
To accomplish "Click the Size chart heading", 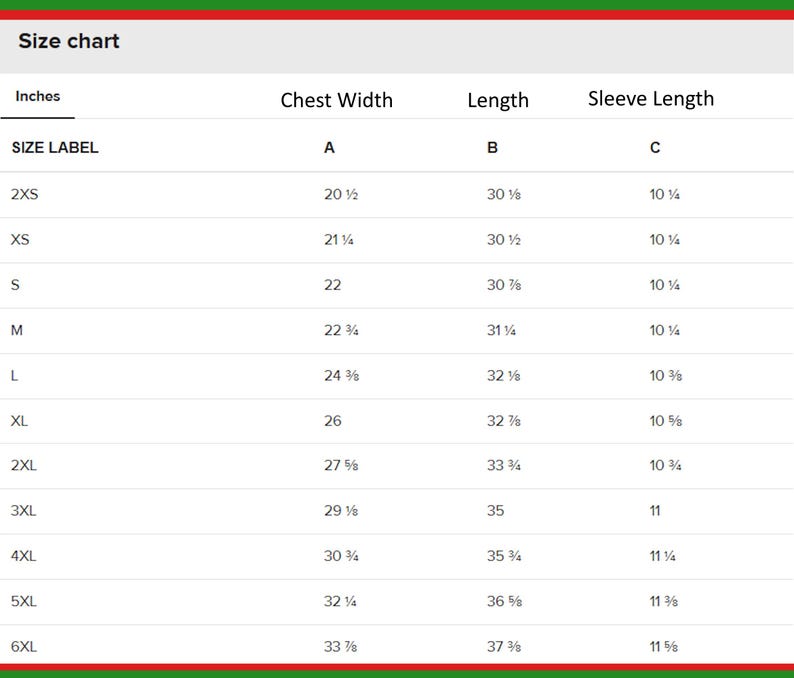I will pyautogui.click(x=69, y=41).
